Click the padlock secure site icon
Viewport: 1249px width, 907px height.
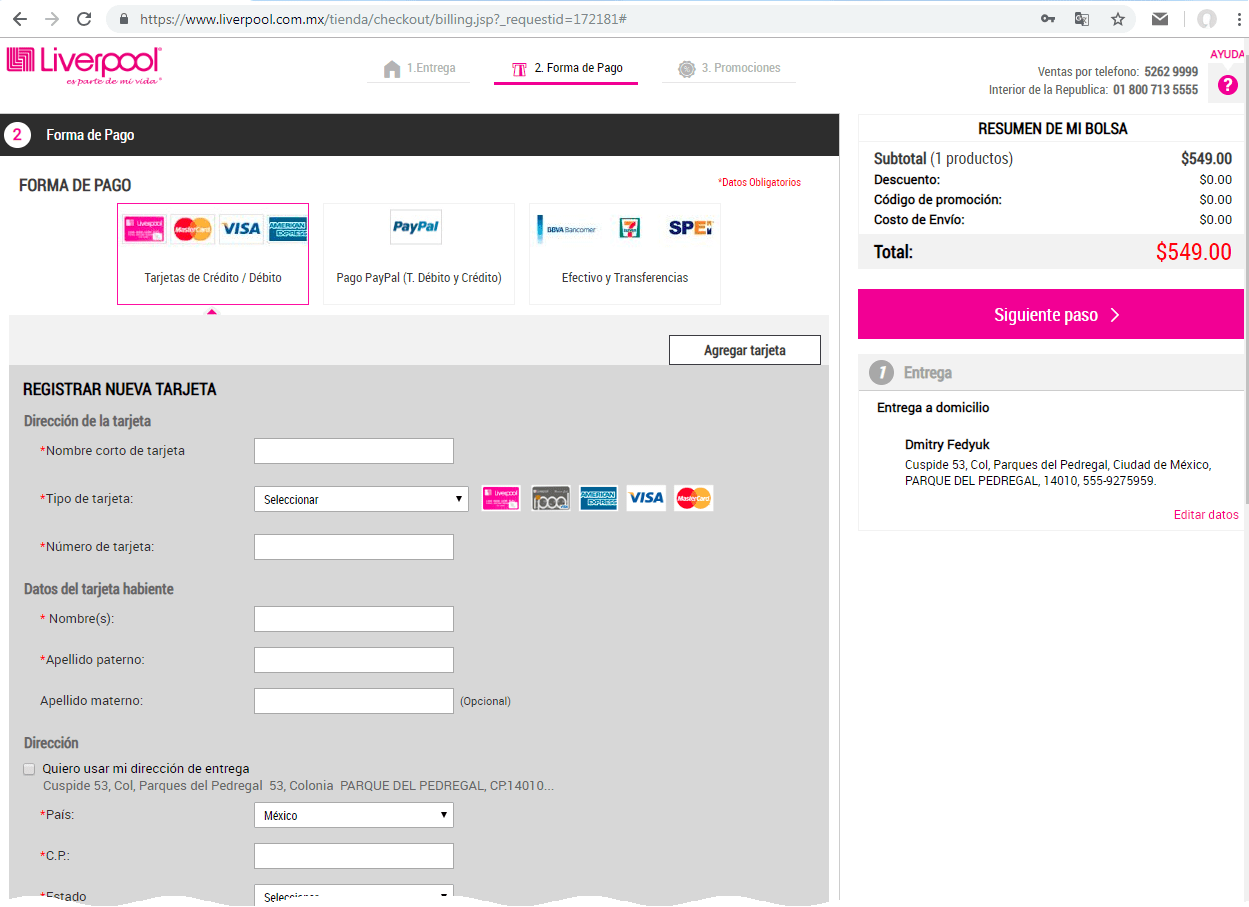pyautogui.click(x=124, y=19)
